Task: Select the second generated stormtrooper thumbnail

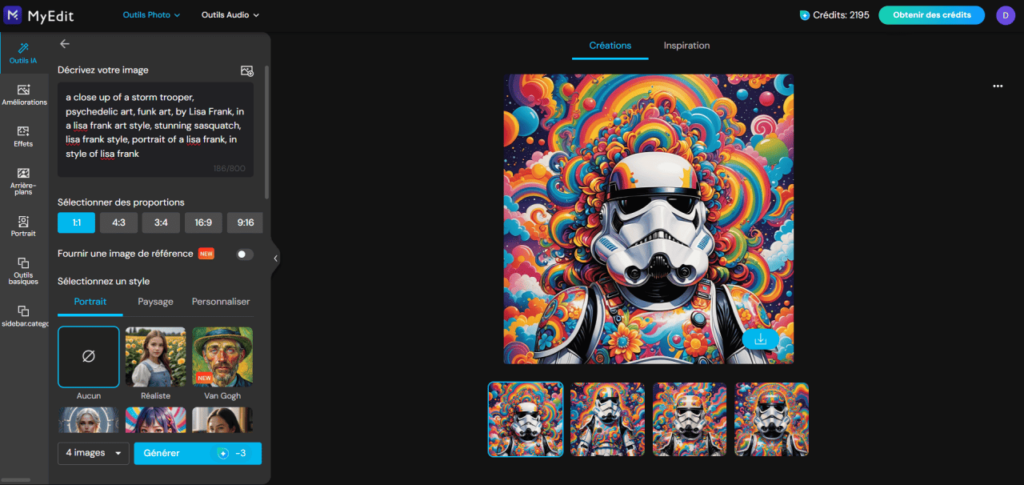Action: (607, 419)
